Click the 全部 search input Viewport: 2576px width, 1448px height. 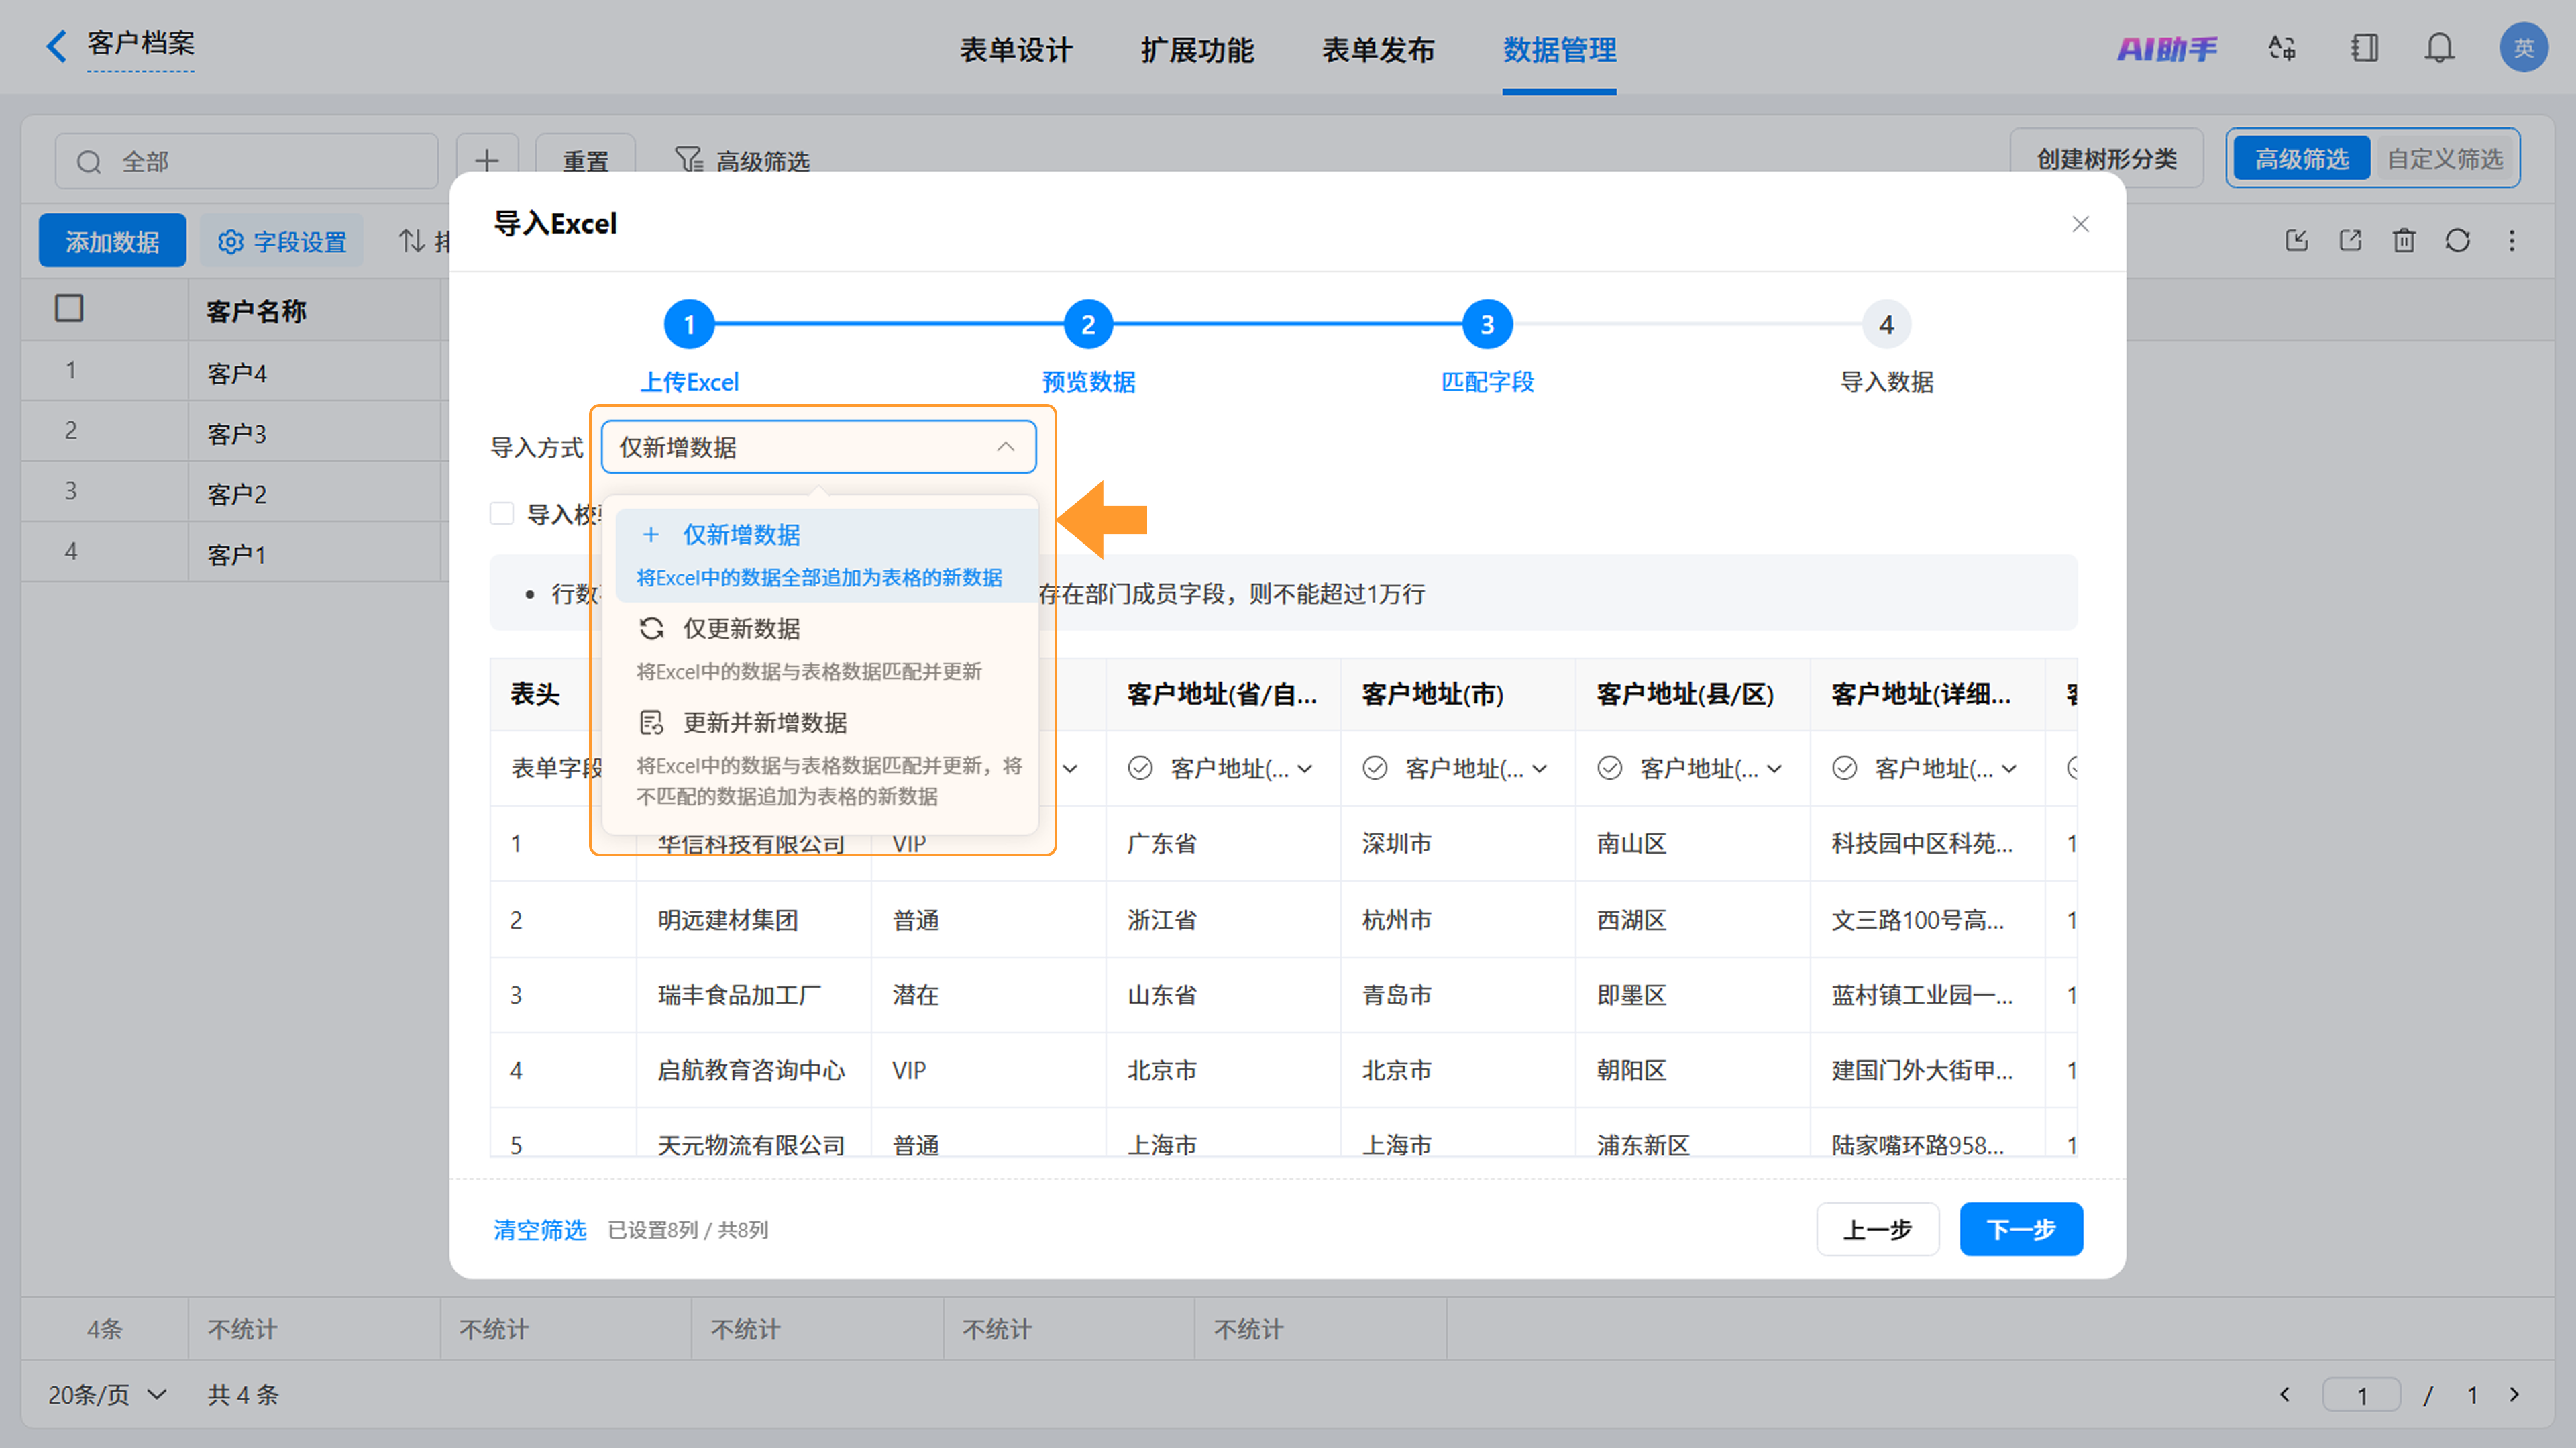point(246,162)
